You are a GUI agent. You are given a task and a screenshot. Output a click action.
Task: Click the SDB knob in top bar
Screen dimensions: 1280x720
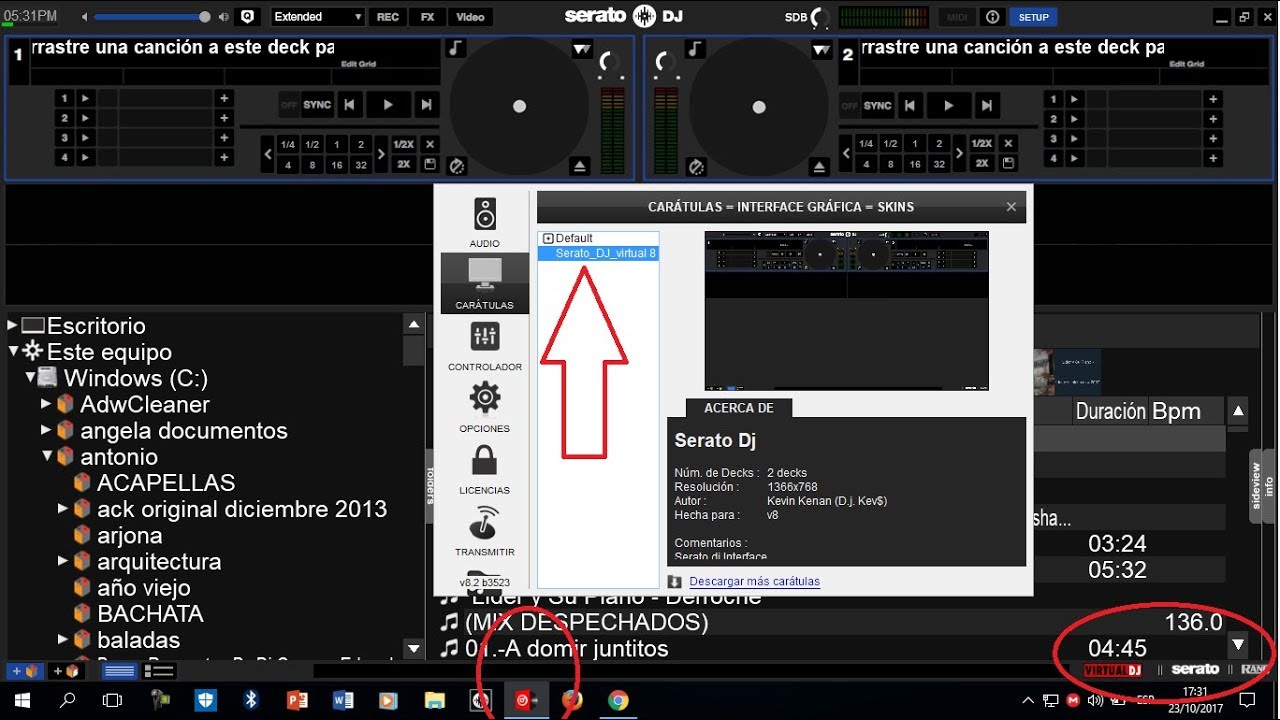point(820,17)
